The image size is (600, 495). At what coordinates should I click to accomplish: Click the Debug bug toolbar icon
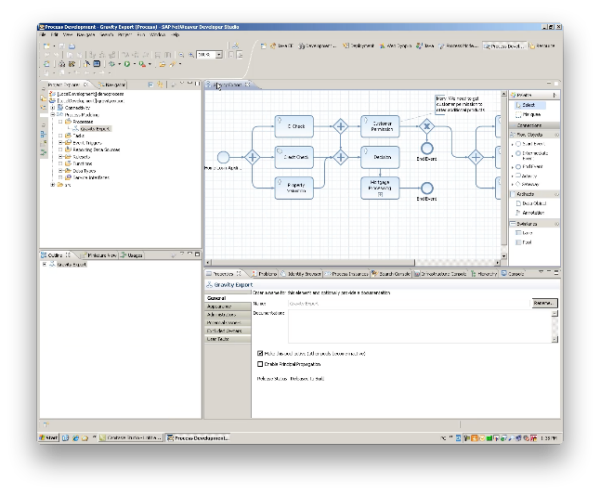[x=112, y=64]
